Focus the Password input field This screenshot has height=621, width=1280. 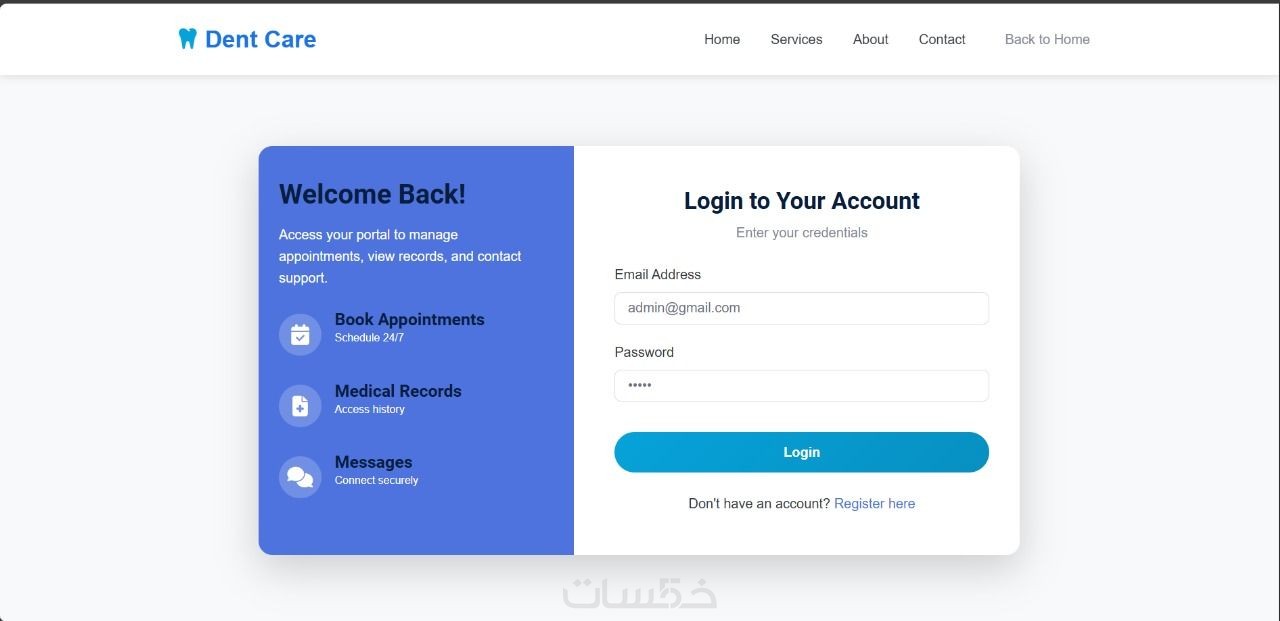pos(801,386)
